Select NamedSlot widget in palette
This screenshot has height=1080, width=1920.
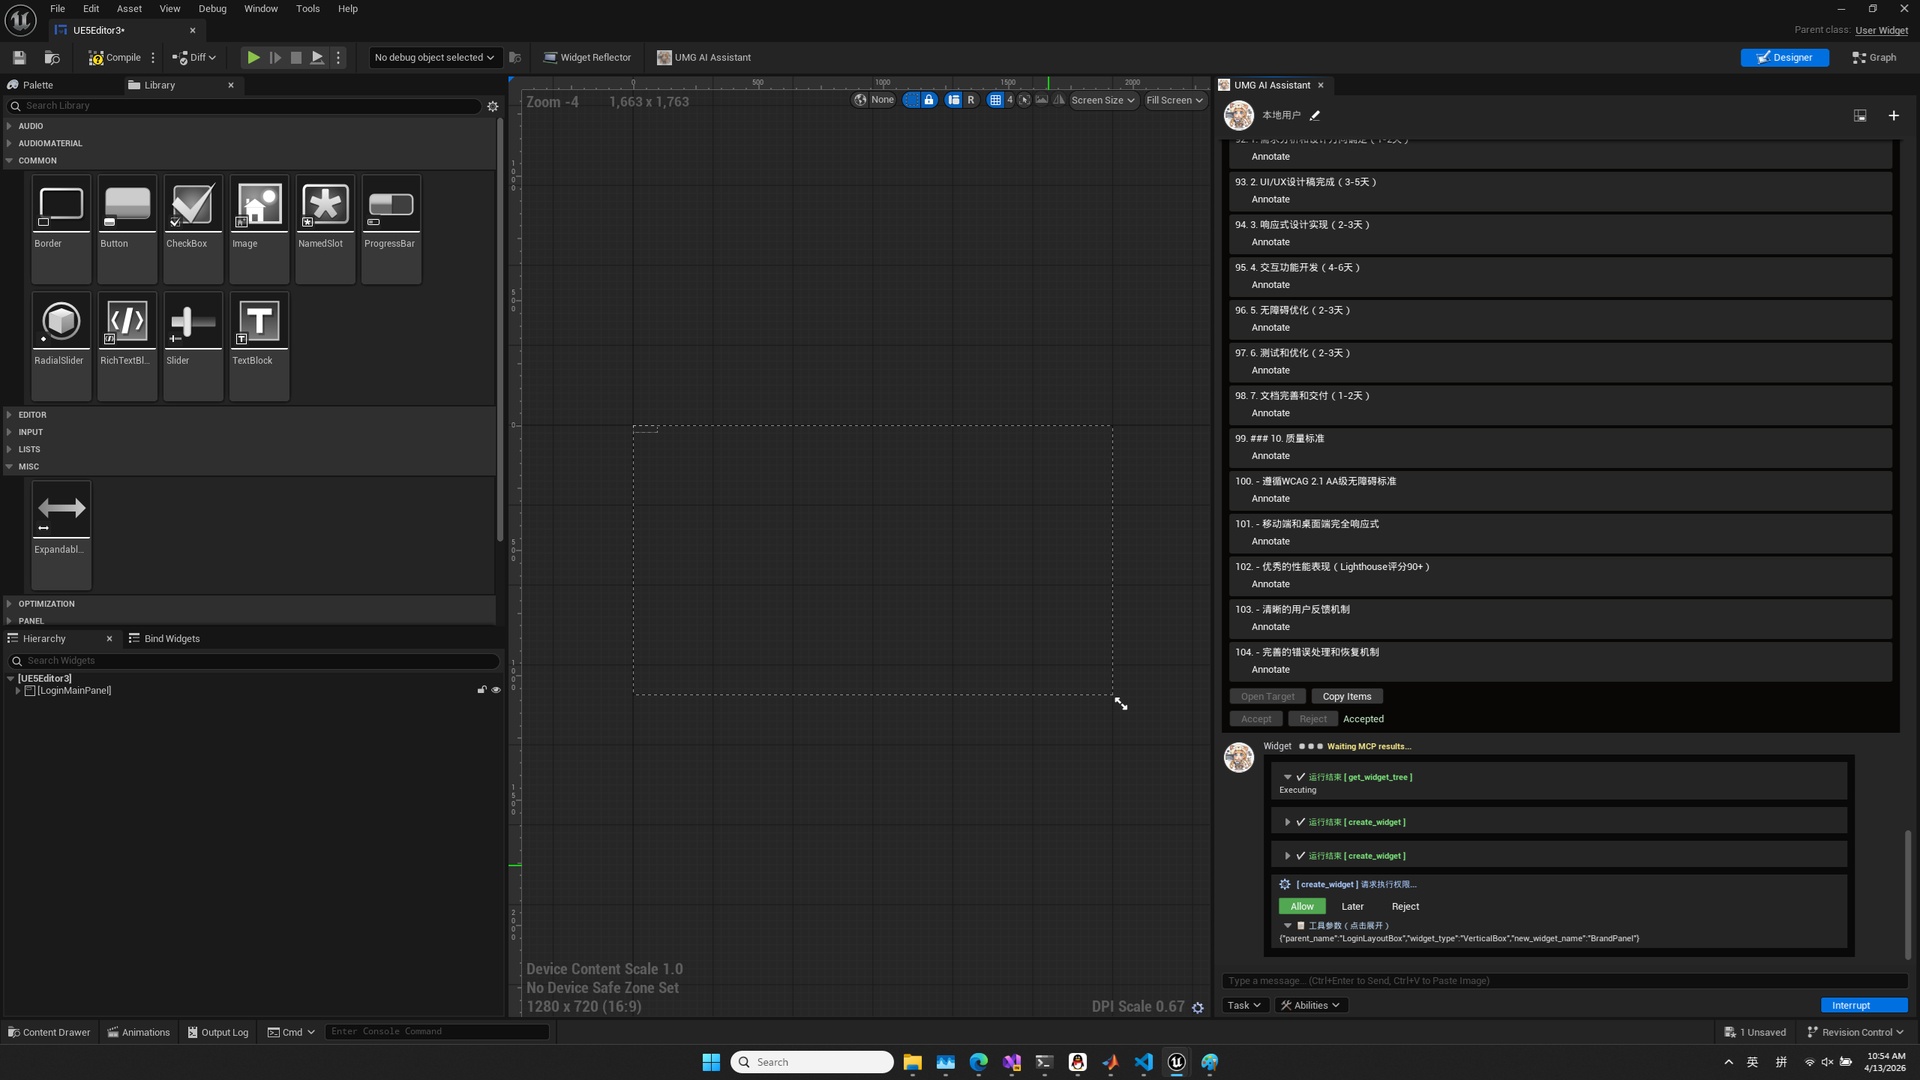point(325,229)
